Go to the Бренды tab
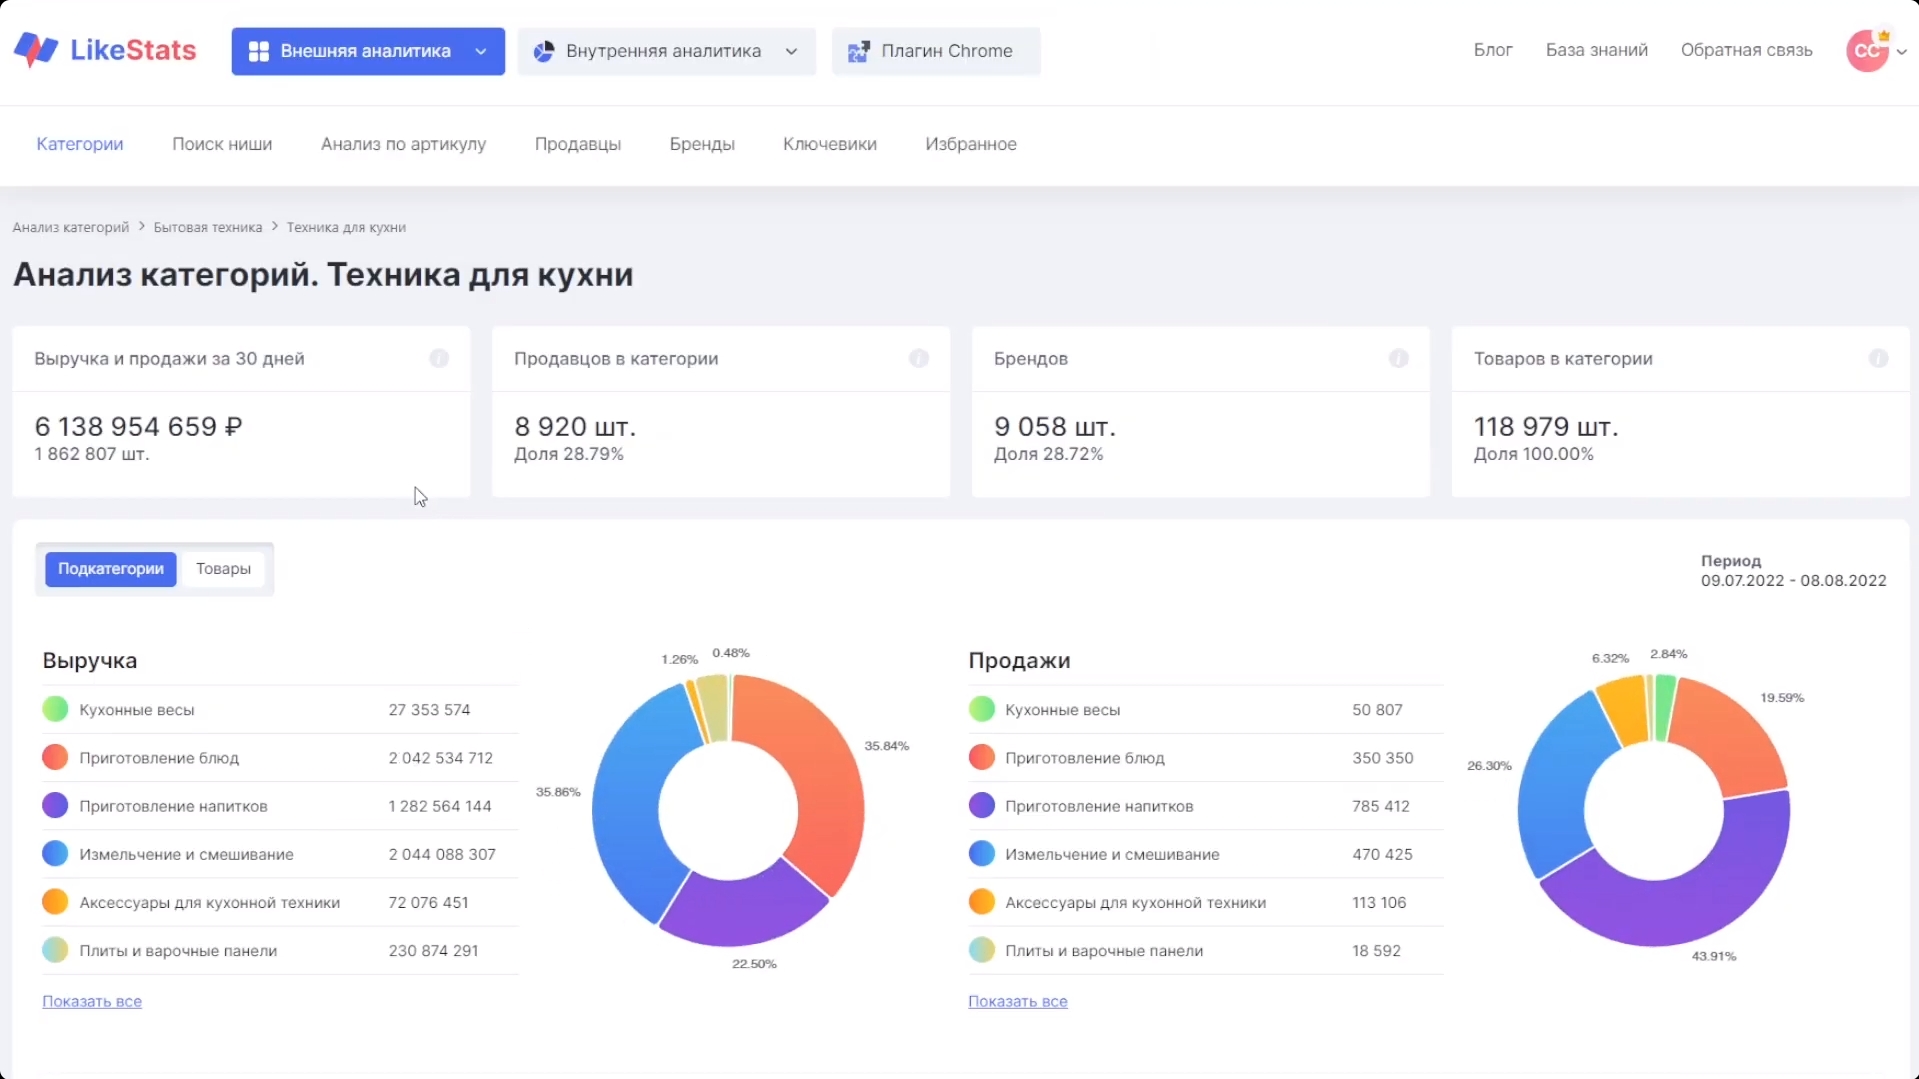Screen dimensions: 1919x1079 click(x=702, y=144)
